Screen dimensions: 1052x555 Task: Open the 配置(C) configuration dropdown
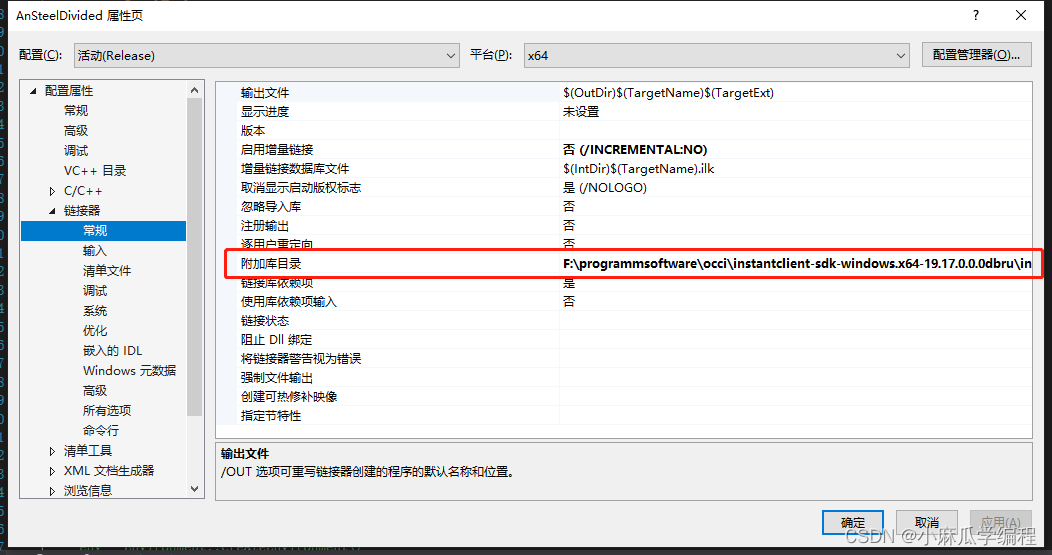[266, 56]
